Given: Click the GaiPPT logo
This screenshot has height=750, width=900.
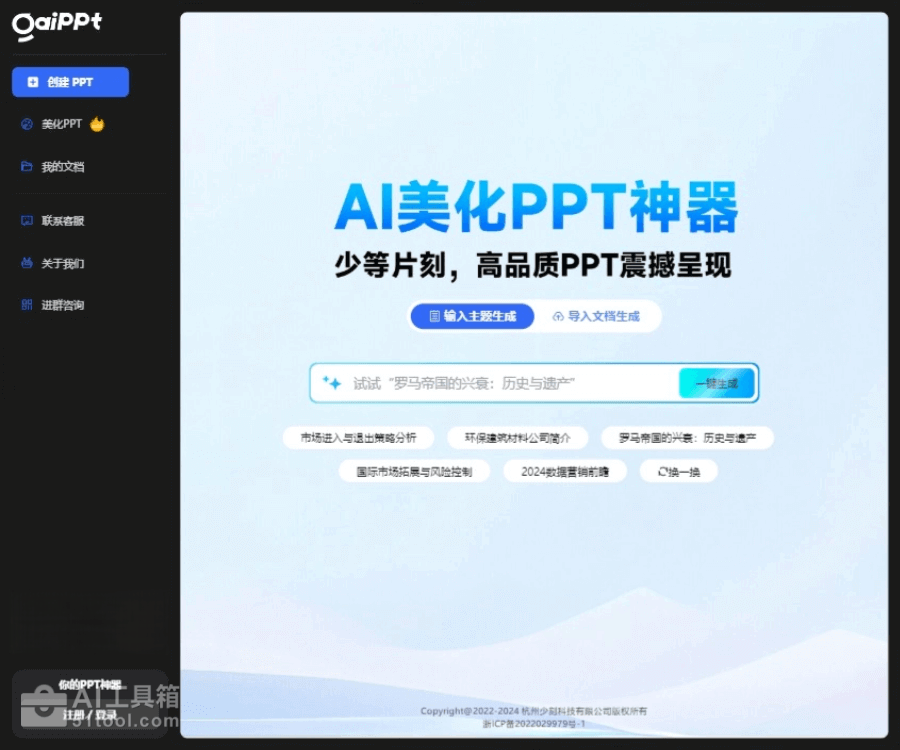Looking at the screenshot, I should pos(56,25).
